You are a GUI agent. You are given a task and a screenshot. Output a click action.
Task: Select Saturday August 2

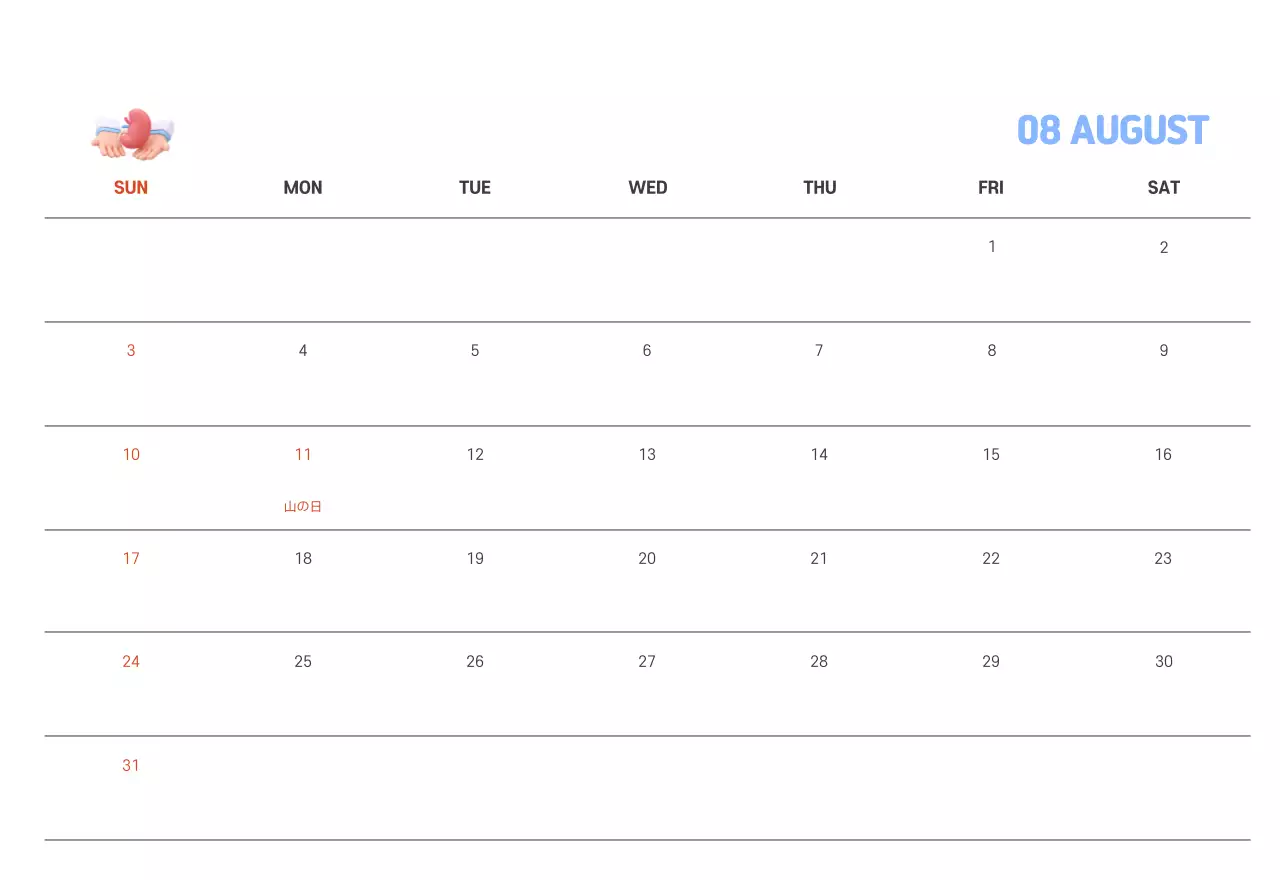point(1163,248)
